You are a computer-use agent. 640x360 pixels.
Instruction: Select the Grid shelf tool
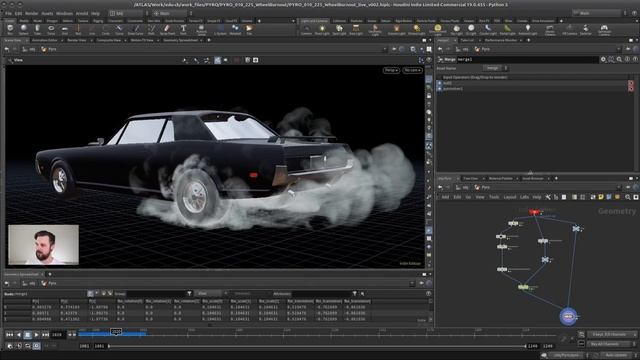click(64, 29)
